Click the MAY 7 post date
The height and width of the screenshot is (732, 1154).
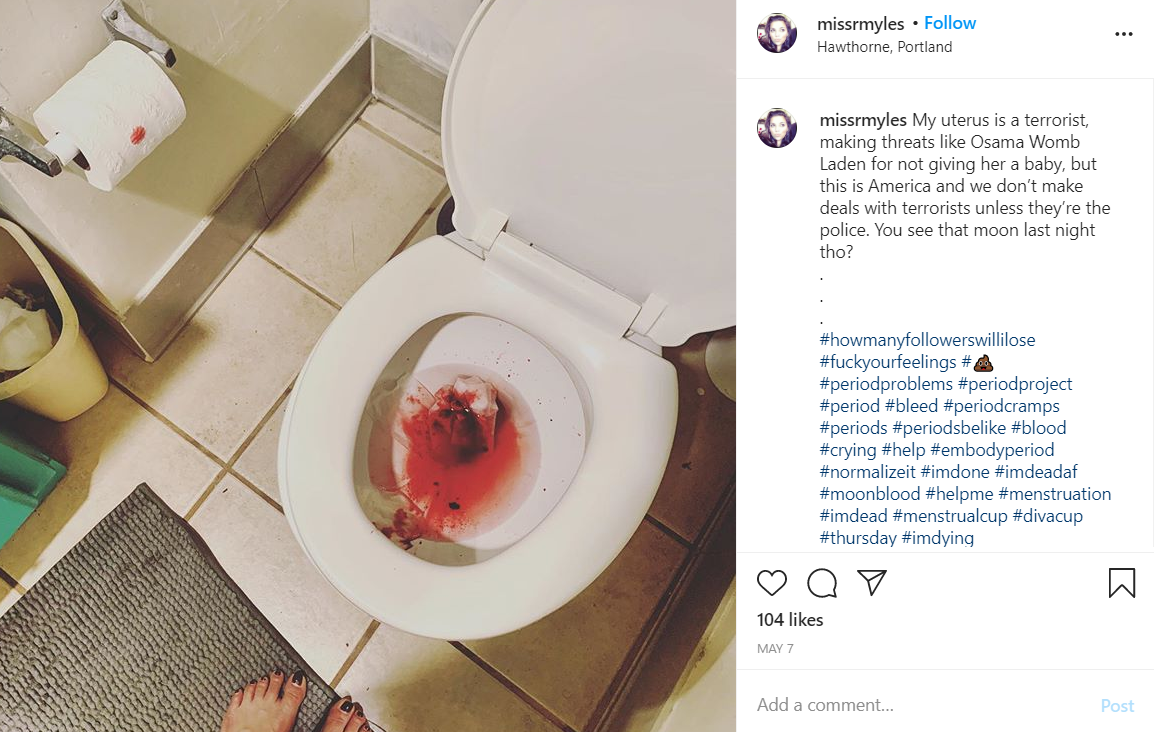pos(775,648)
